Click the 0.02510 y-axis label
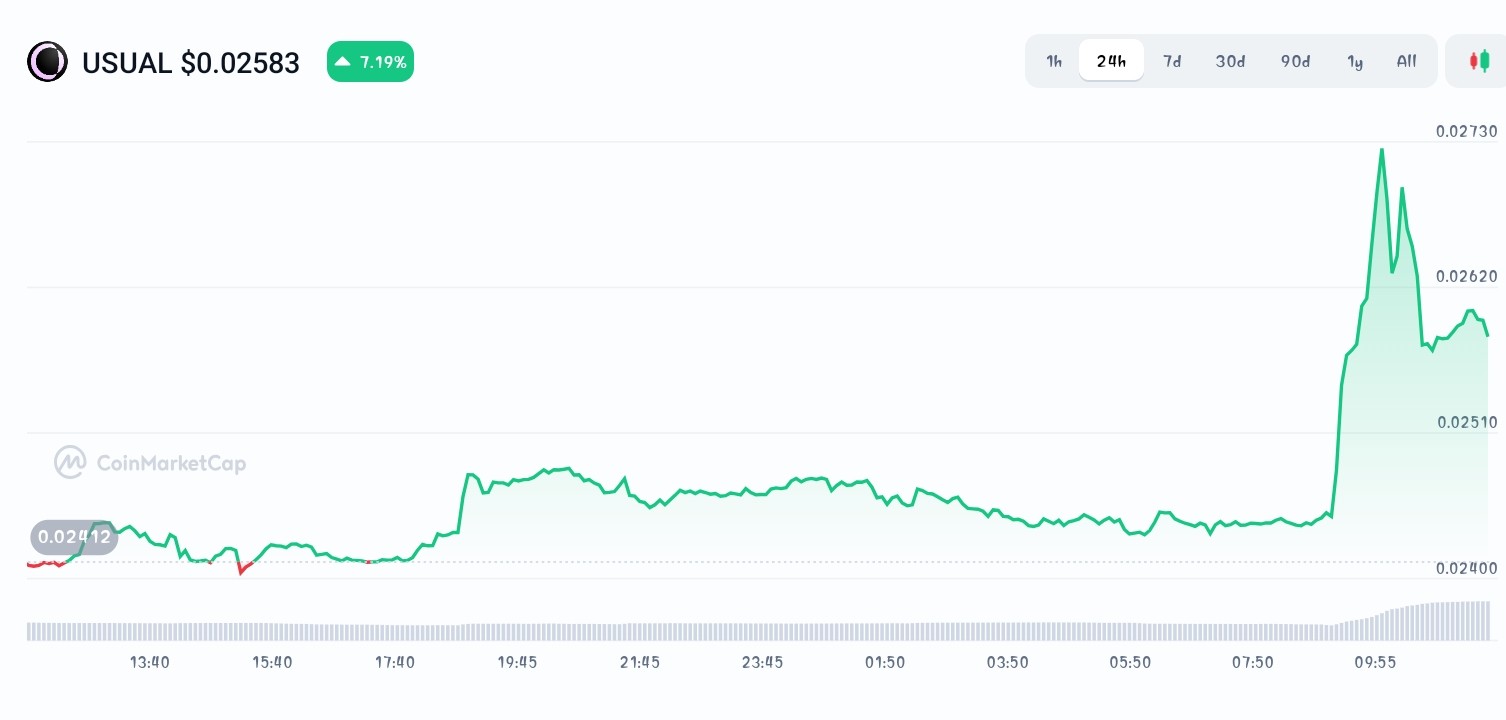 coord(1467,422)
